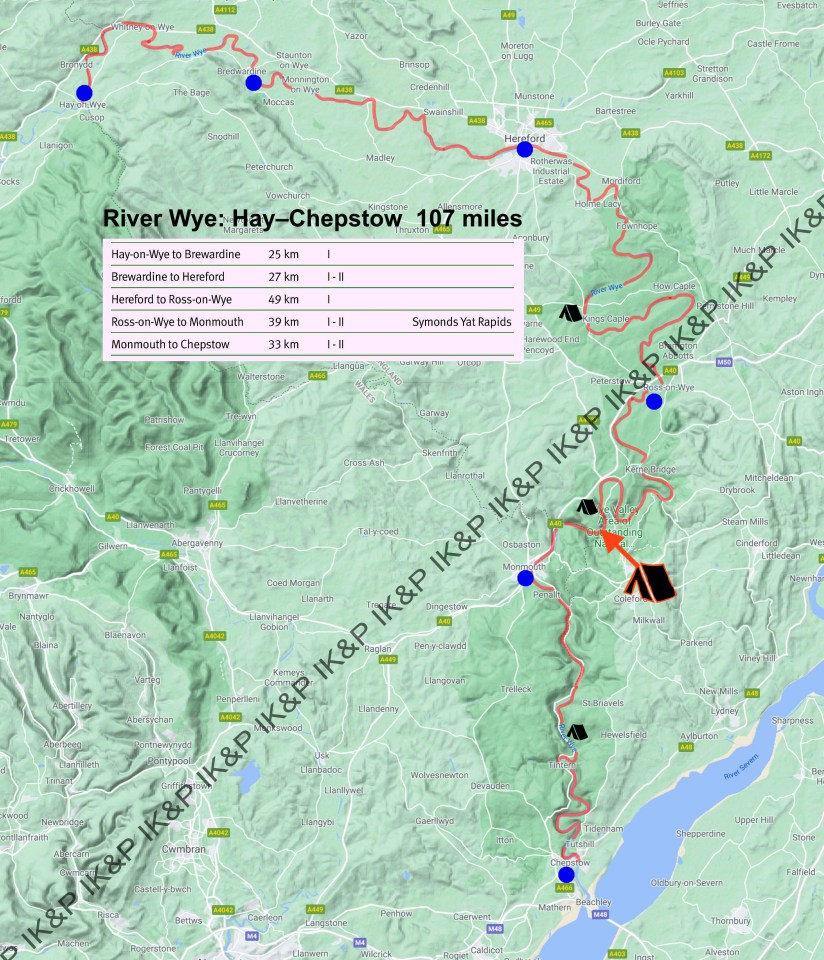Select the Ross-on-Wye blue dot marker
824x960 pixels.
(x=654, y=402)
